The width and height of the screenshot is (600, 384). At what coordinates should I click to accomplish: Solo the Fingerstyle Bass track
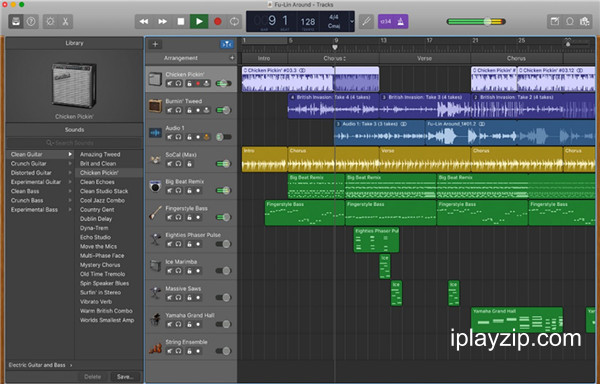click(x=179, y=217)
